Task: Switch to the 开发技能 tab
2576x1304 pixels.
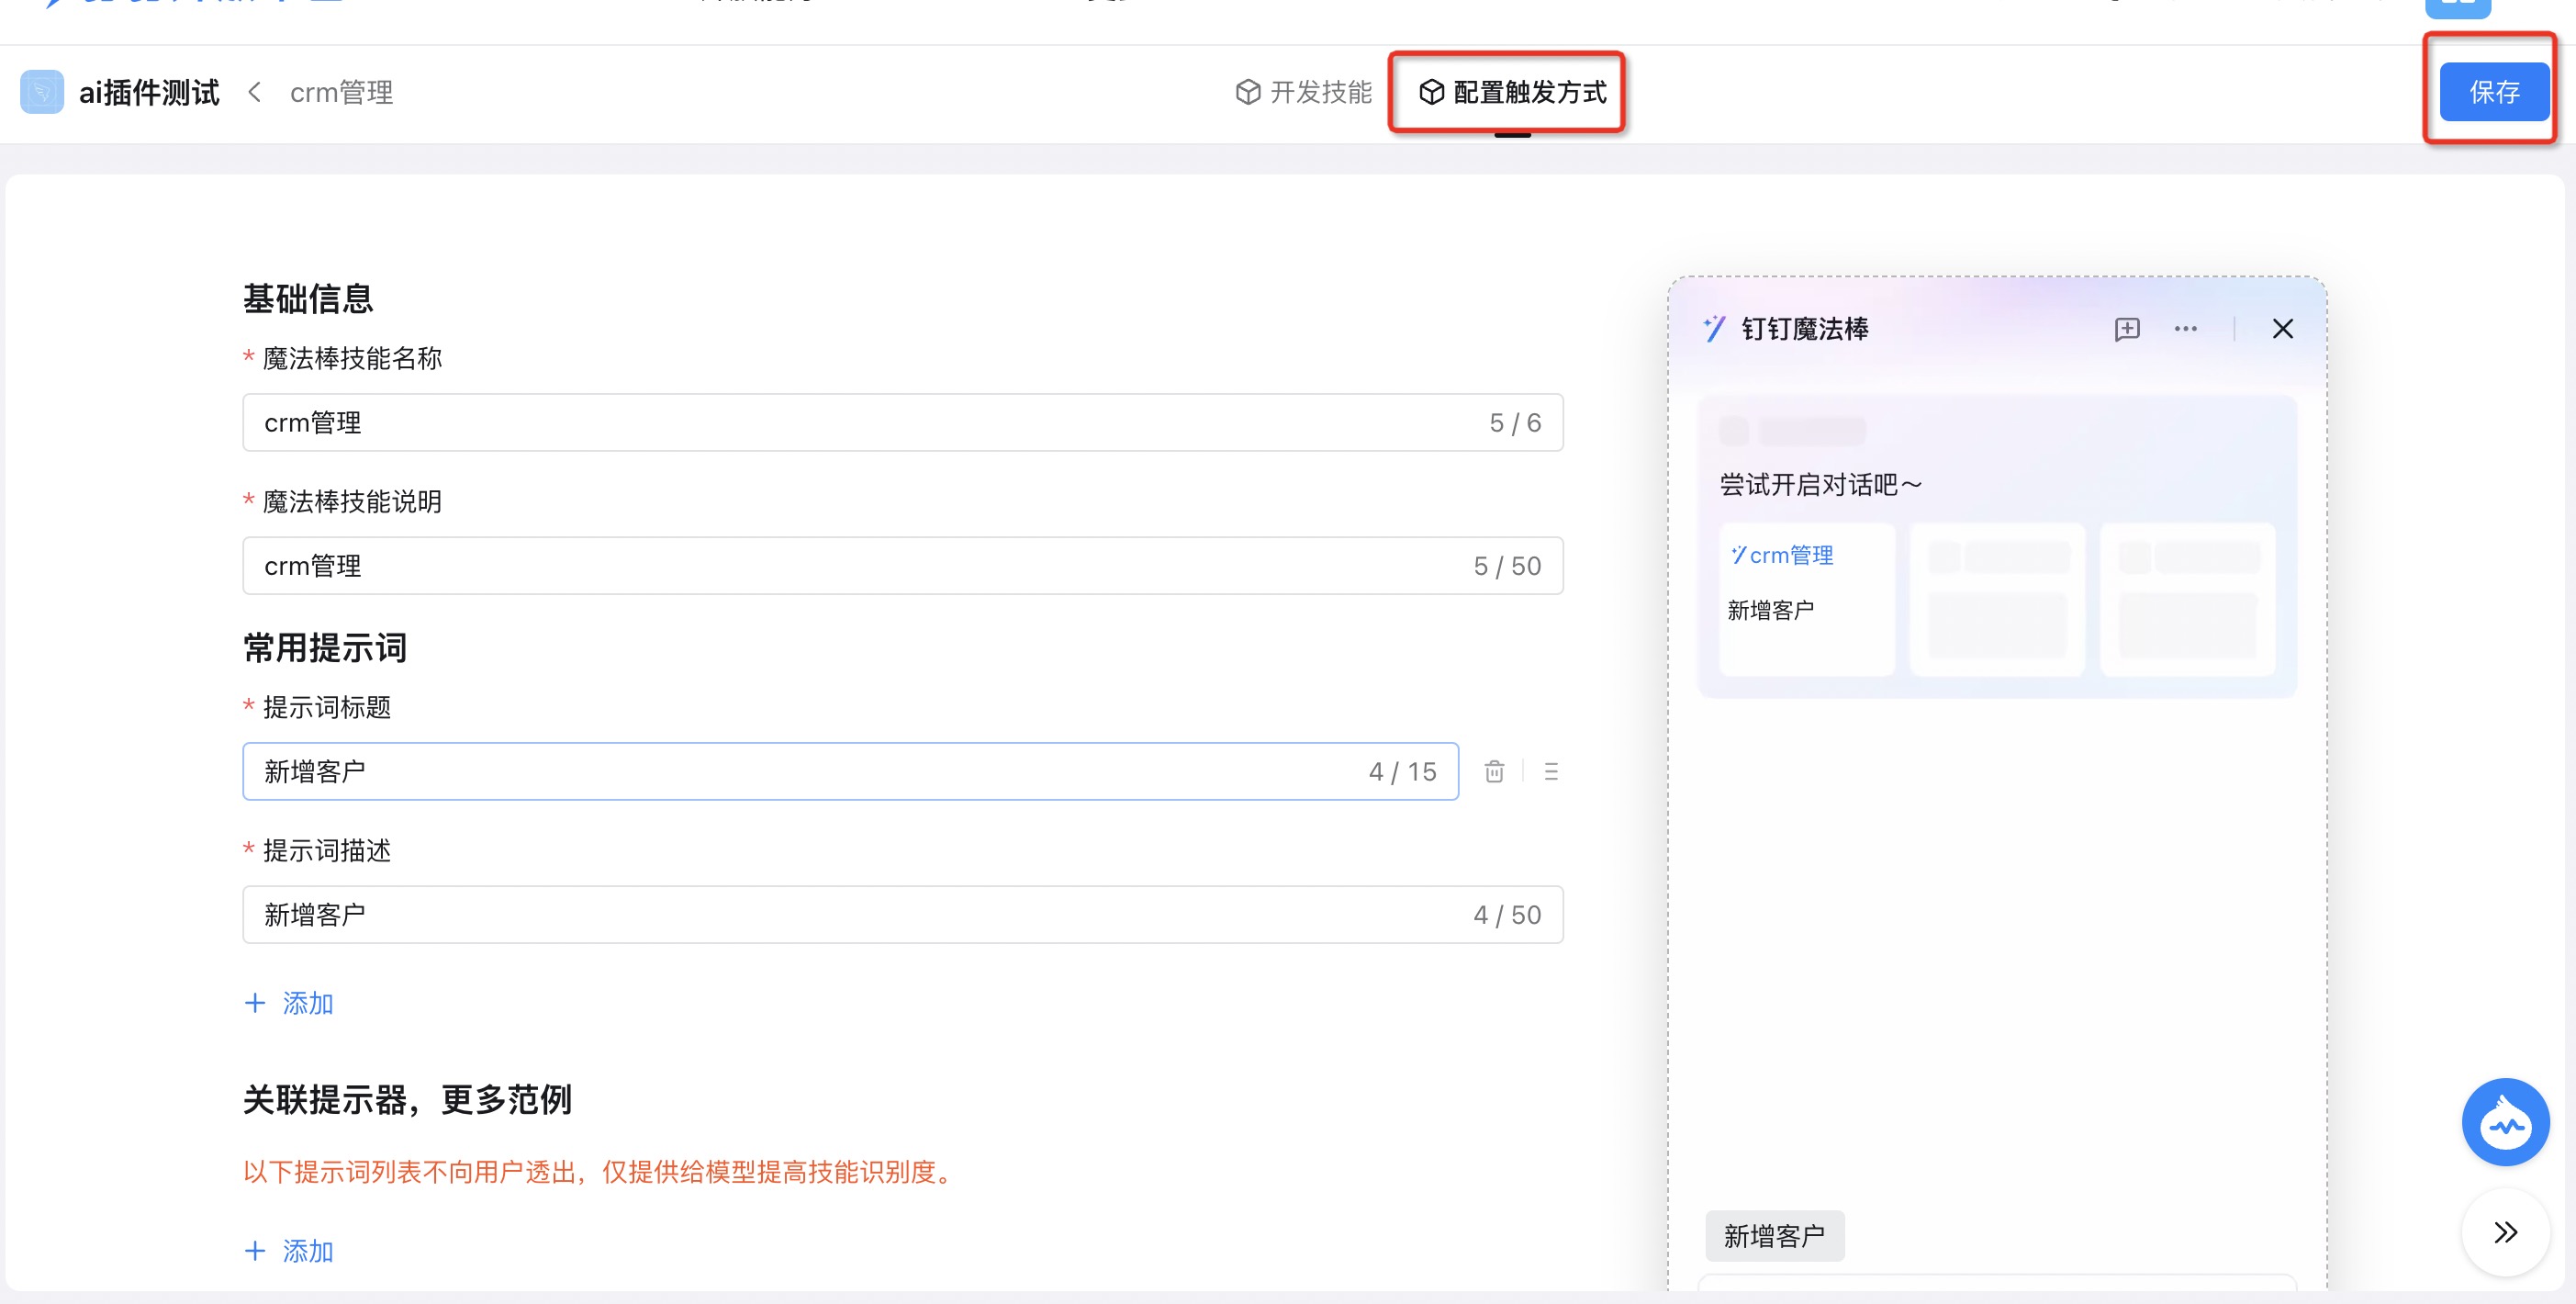Action: [1304, 92]
